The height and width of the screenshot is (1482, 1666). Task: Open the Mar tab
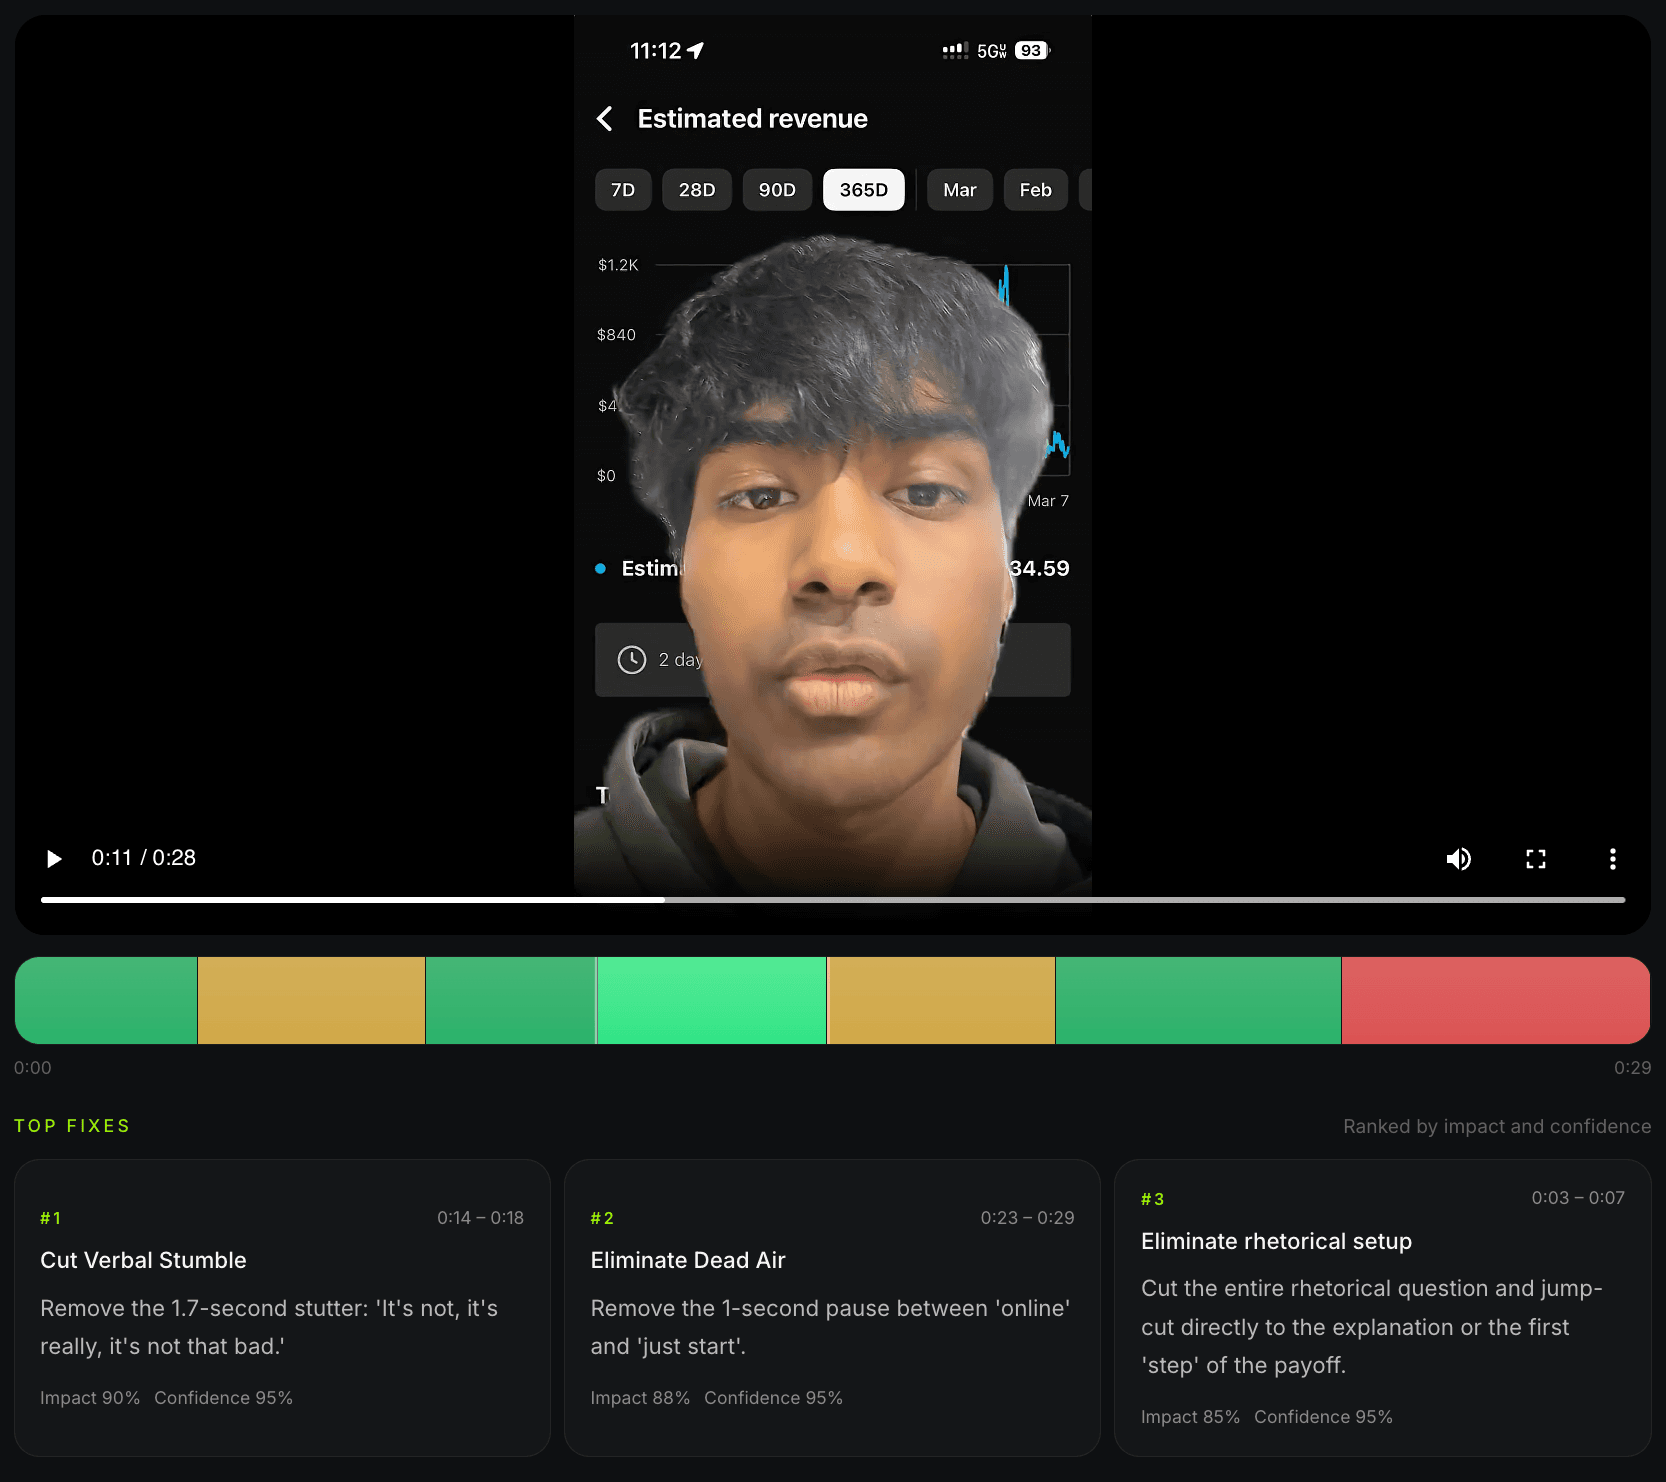tap(958, 189)
